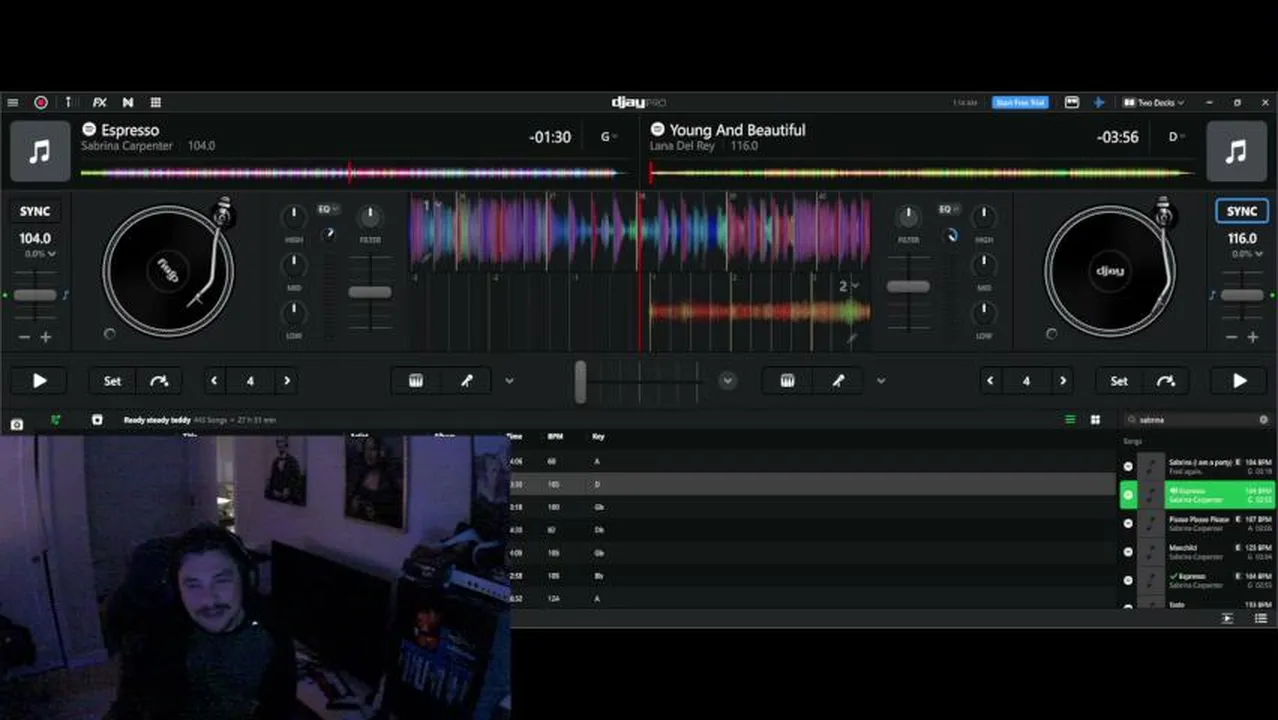The height and width of the screenshot is (720, 1278).
Task: Click deck 2 turntable platter
Action: tap(1109, 271)
